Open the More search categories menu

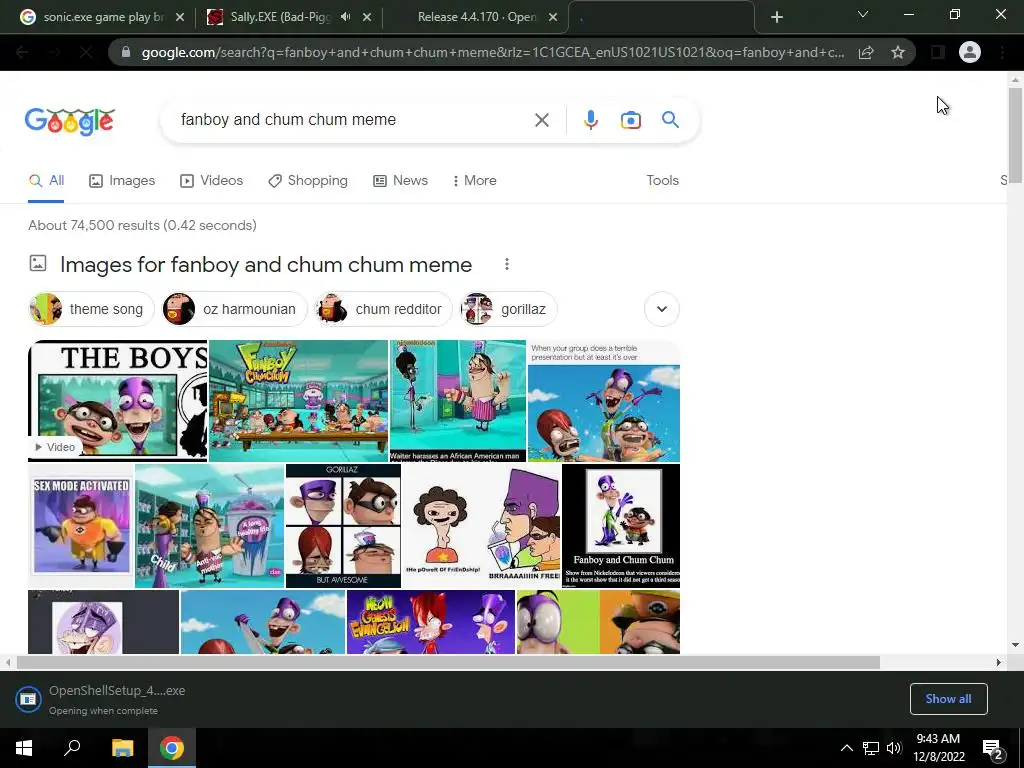(475, 181)
